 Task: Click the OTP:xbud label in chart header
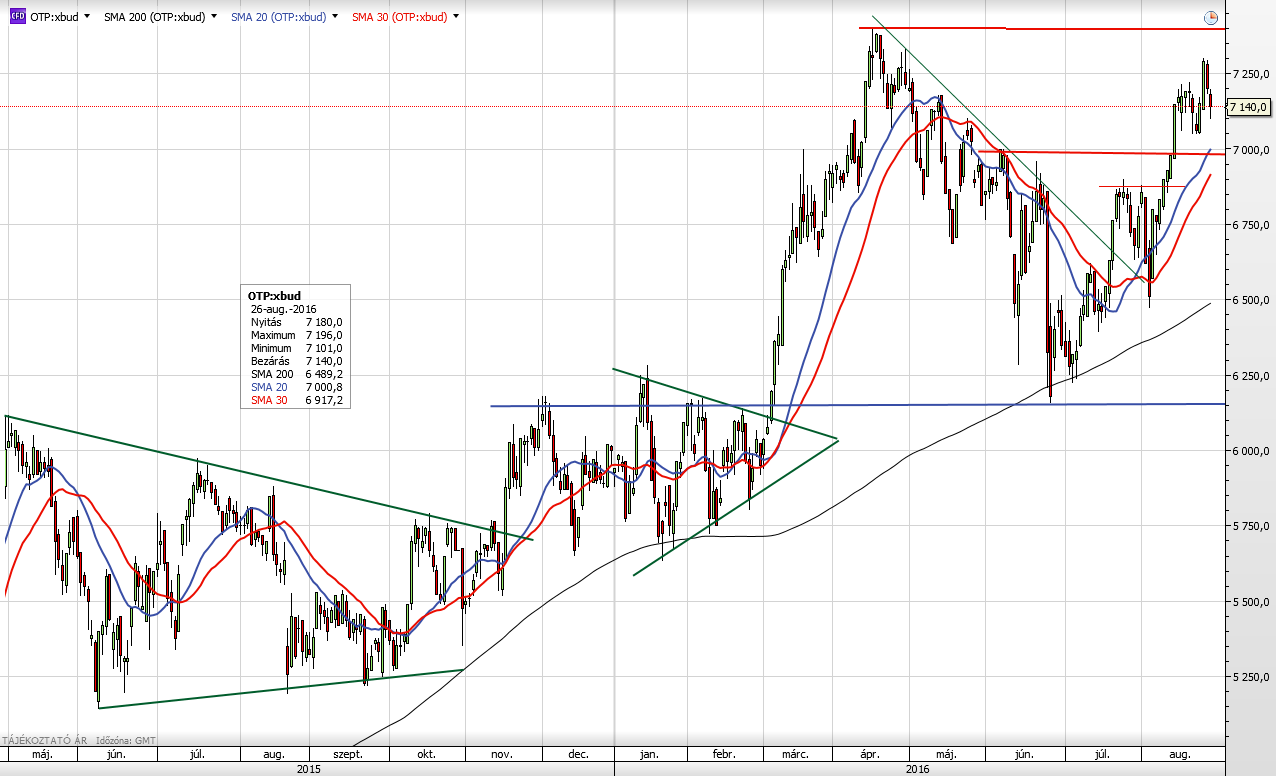(54, 17)
